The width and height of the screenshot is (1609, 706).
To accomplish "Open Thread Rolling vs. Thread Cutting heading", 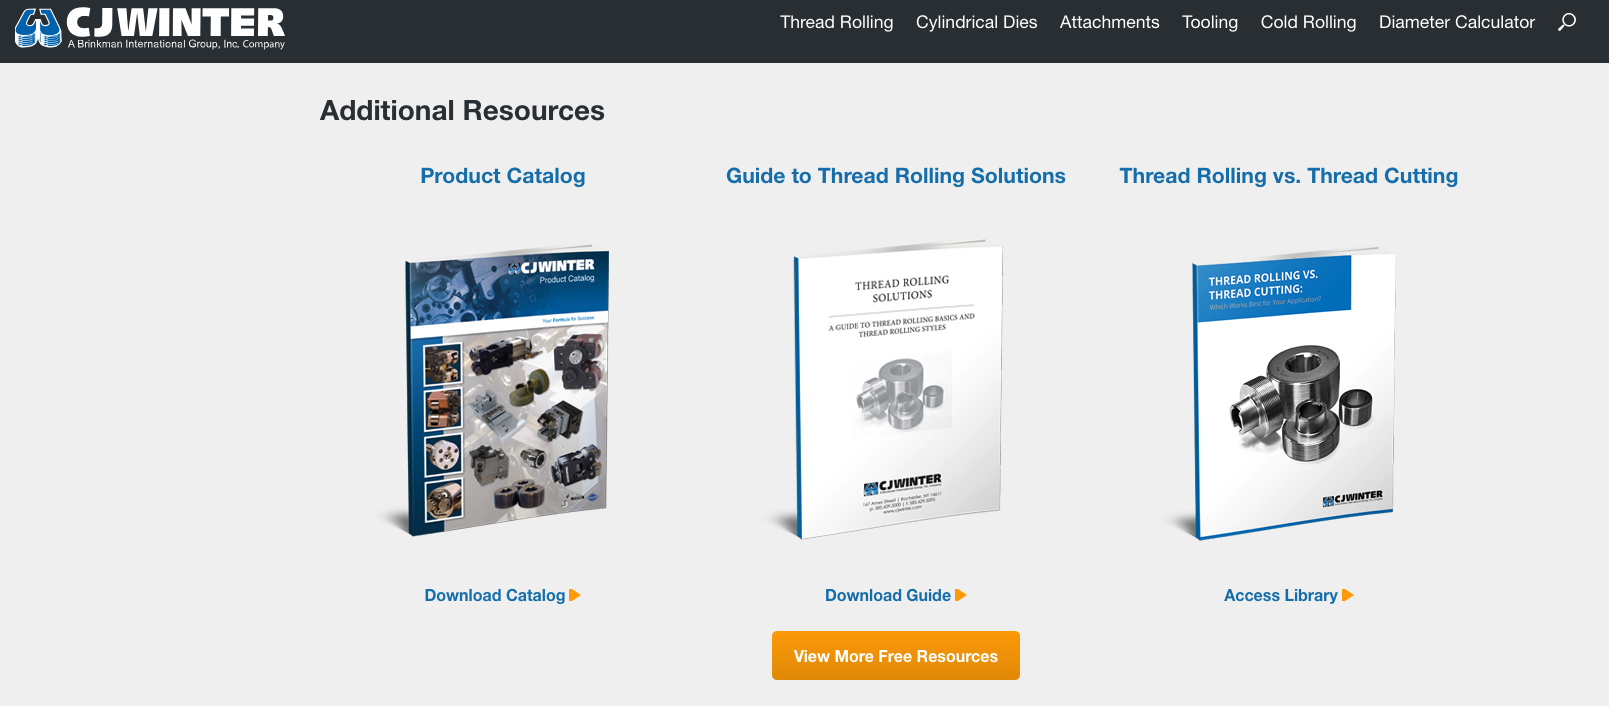I will [x=1288, y=176].
